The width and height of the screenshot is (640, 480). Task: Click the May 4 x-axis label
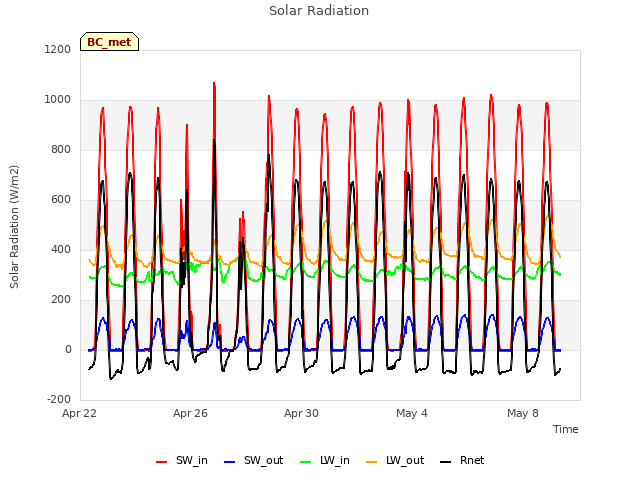point(412,413)
